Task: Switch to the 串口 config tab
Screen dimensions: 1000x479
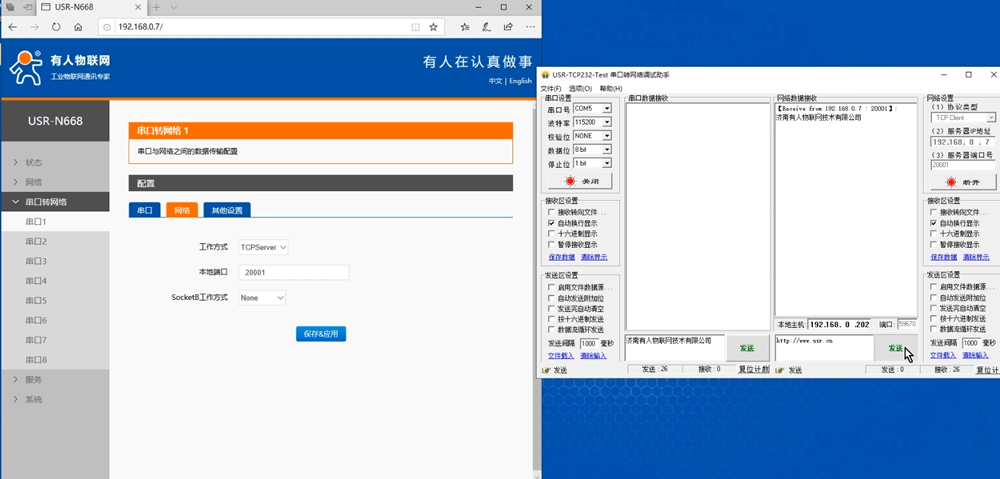Action: point(145,210)
